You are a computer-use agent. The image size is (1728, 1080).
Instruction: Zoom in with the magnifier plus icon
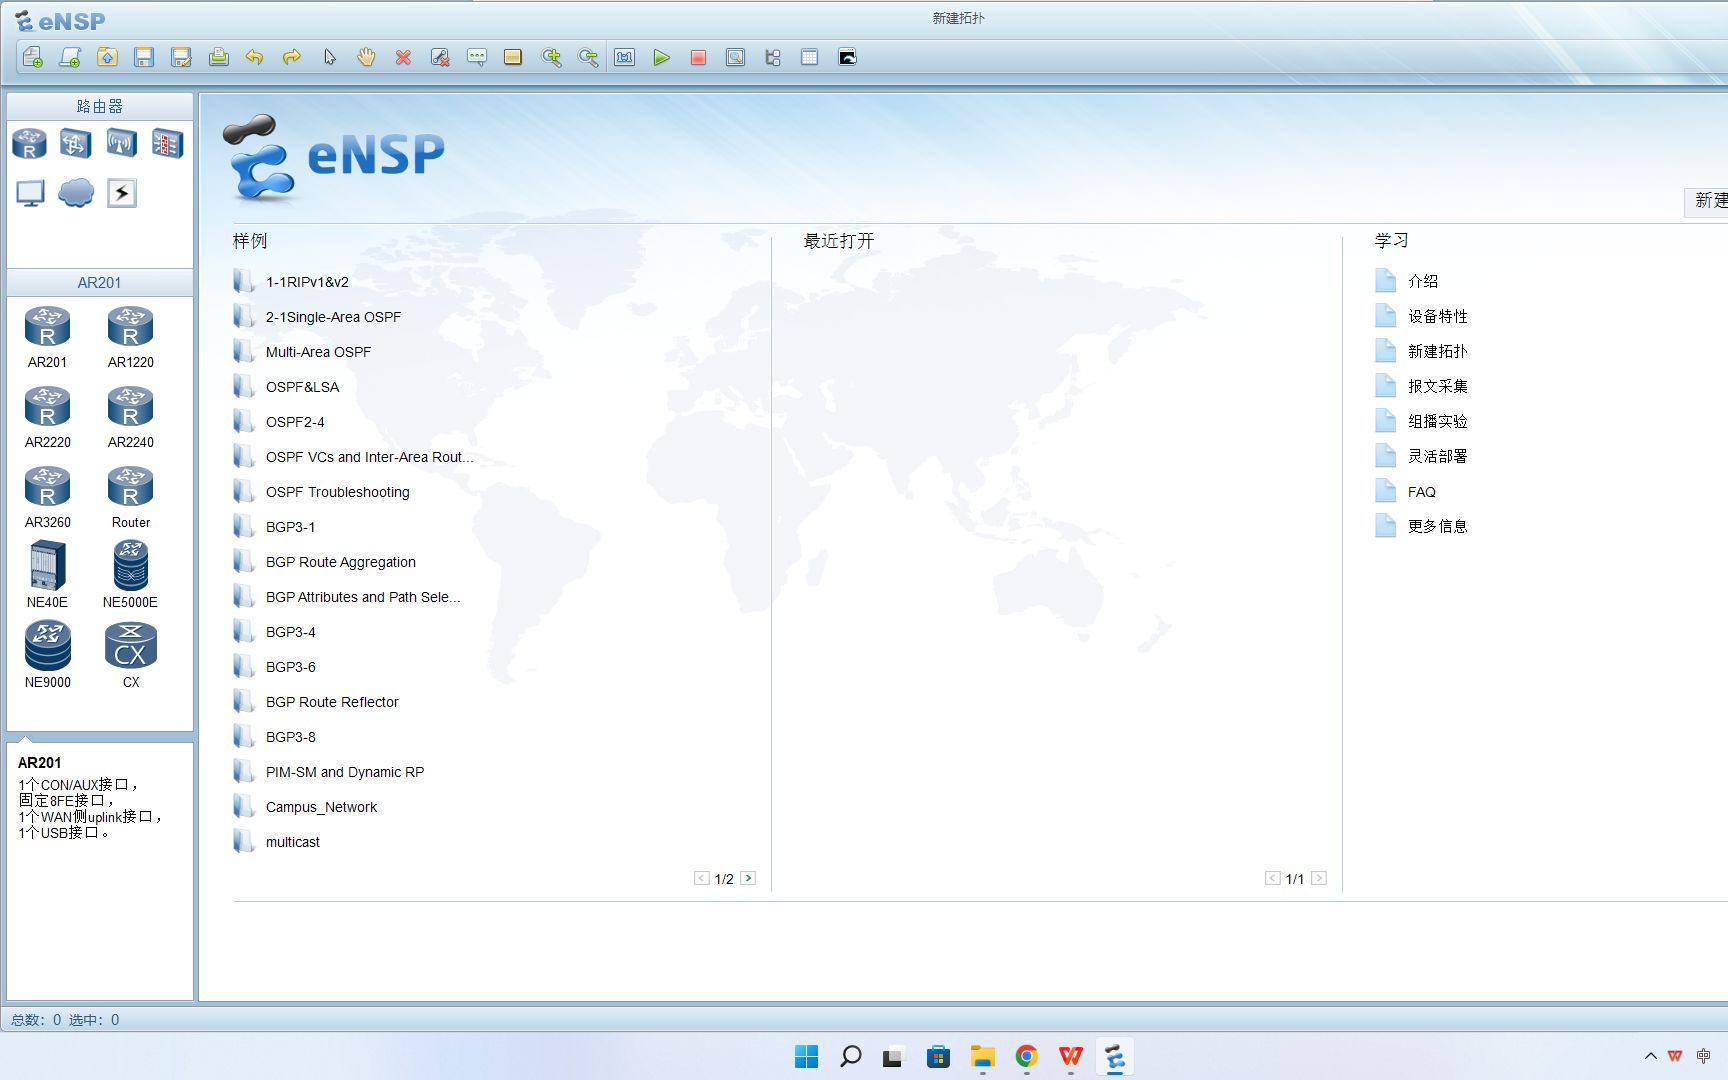(x=551, y=57)
